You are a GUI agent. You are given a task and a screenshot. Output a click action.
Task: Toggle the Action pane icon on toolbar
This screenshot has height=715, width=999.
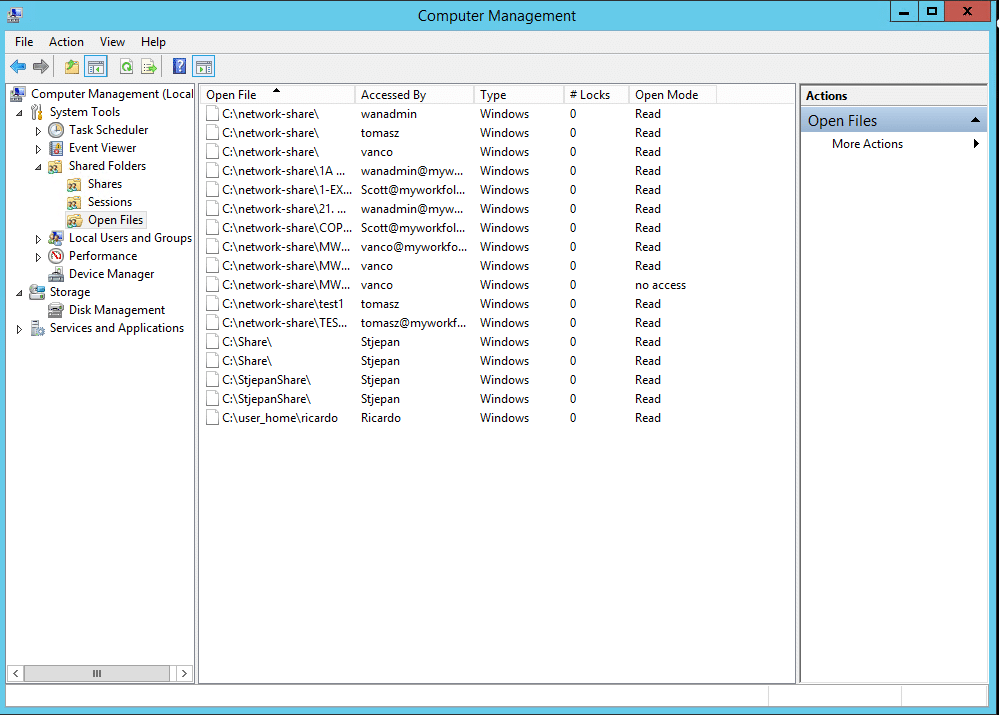point(203,66)
